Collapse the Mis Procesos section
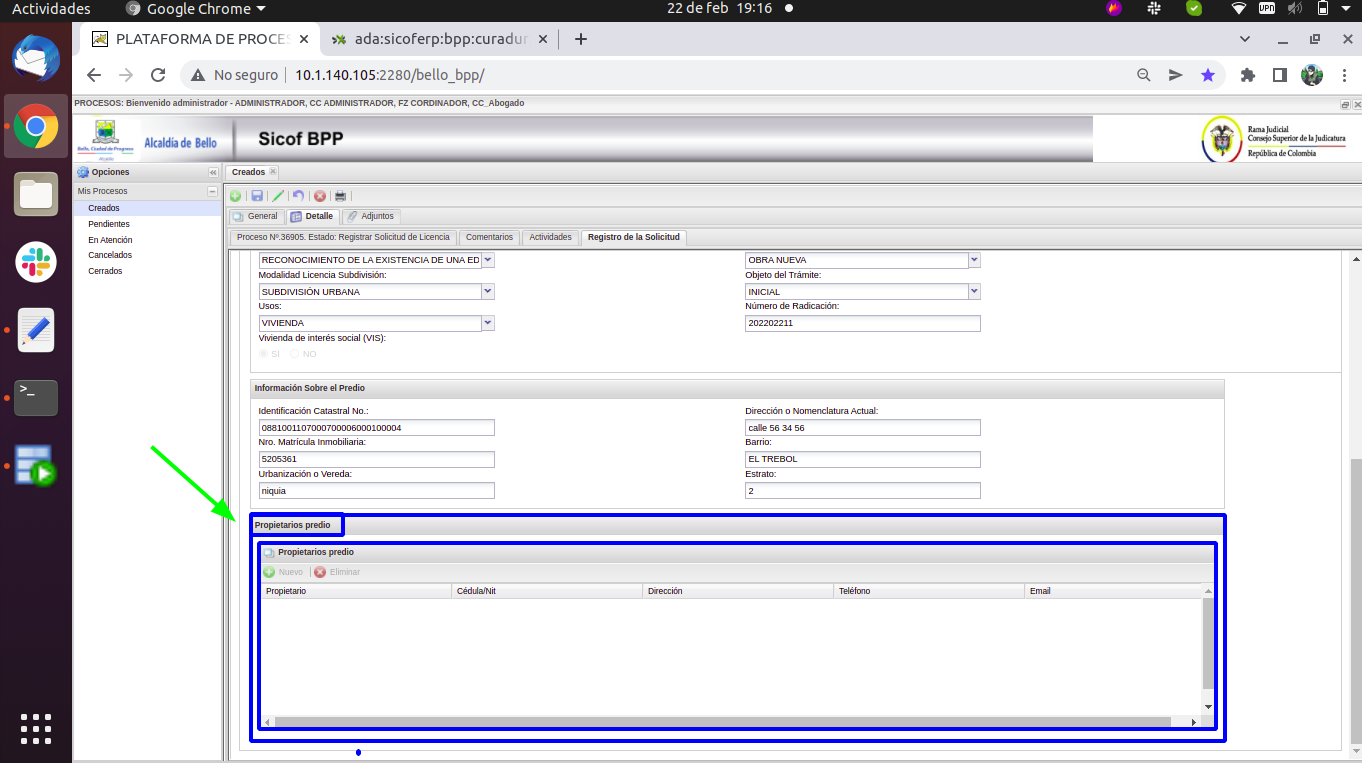The height and width of the screenshot is (763, 1362). click(x=212, y=191)
